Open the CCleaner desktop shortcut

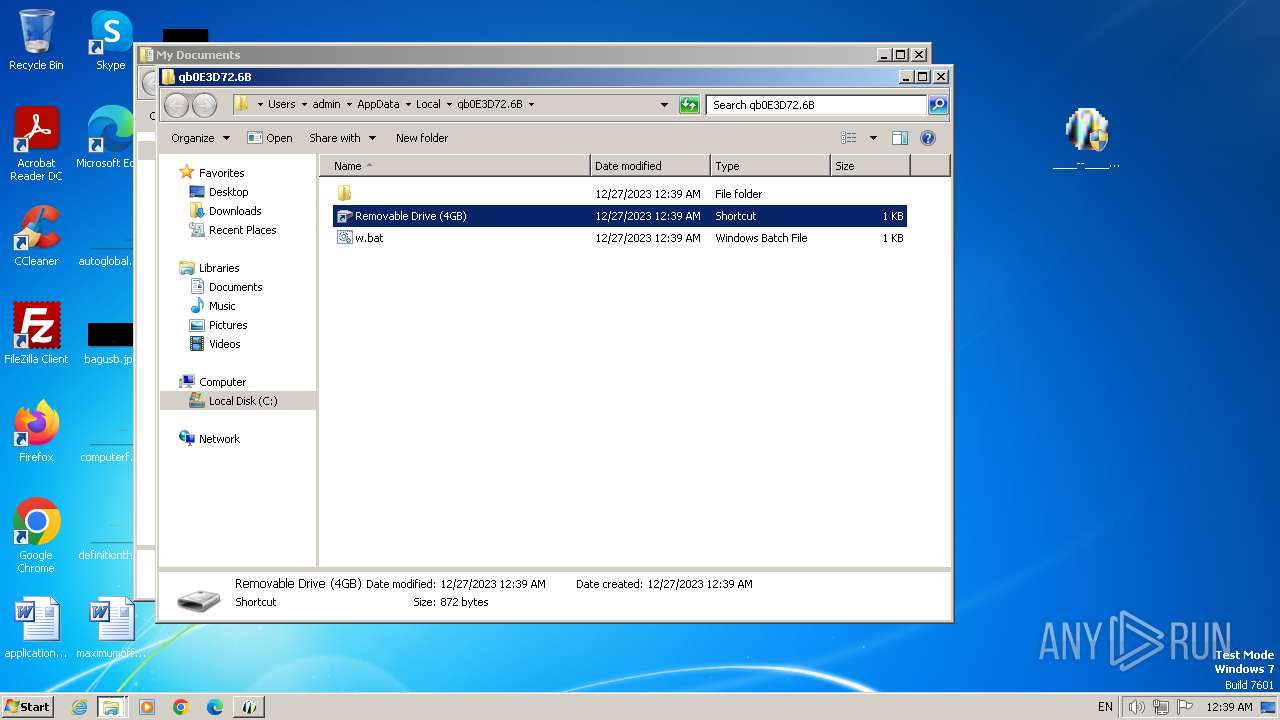point(36,236)
